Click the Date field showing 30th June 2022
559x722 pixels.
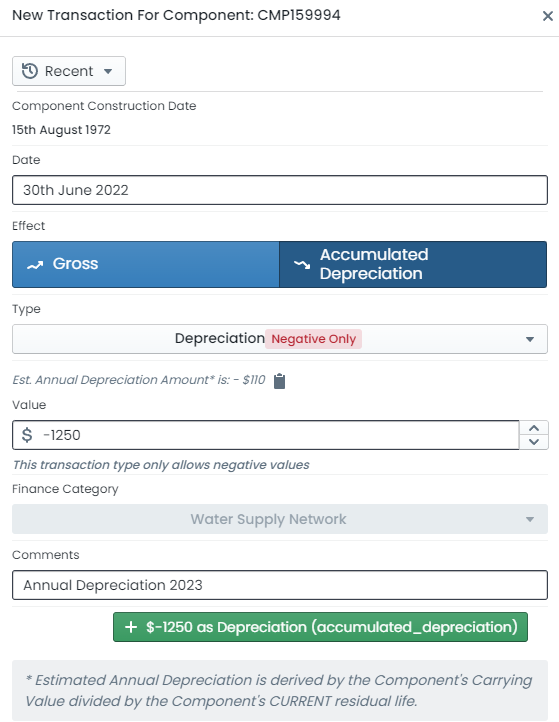[280, 190]
